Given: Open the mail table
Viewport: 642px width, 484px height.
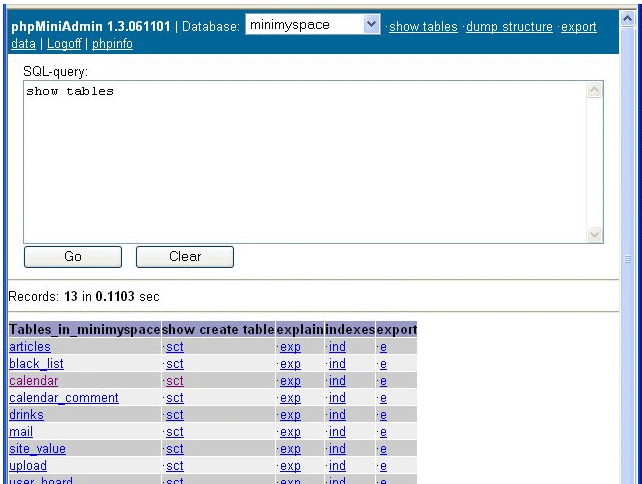Looking at the screenshot, I should [x=21, y=432].
